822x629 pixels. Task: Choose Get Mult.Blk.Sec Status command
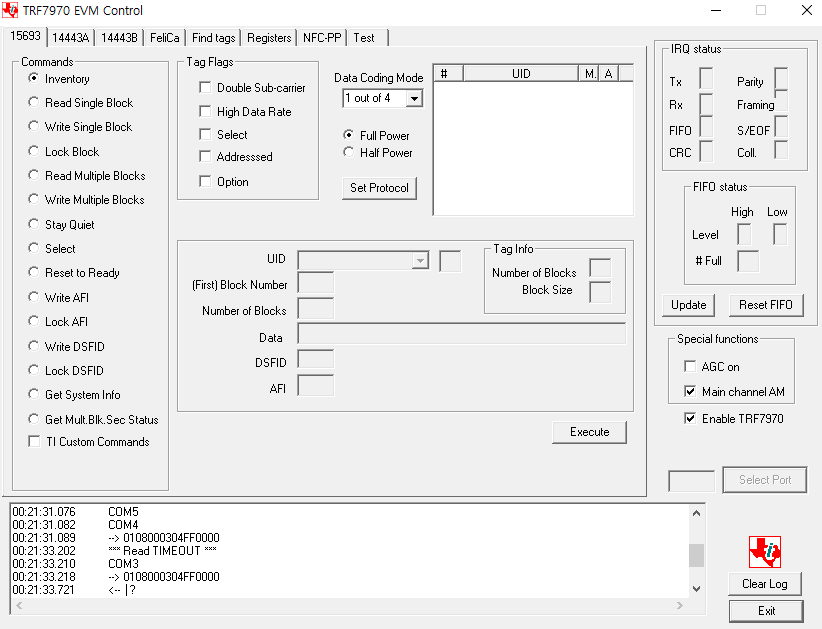tap(34, 419)
